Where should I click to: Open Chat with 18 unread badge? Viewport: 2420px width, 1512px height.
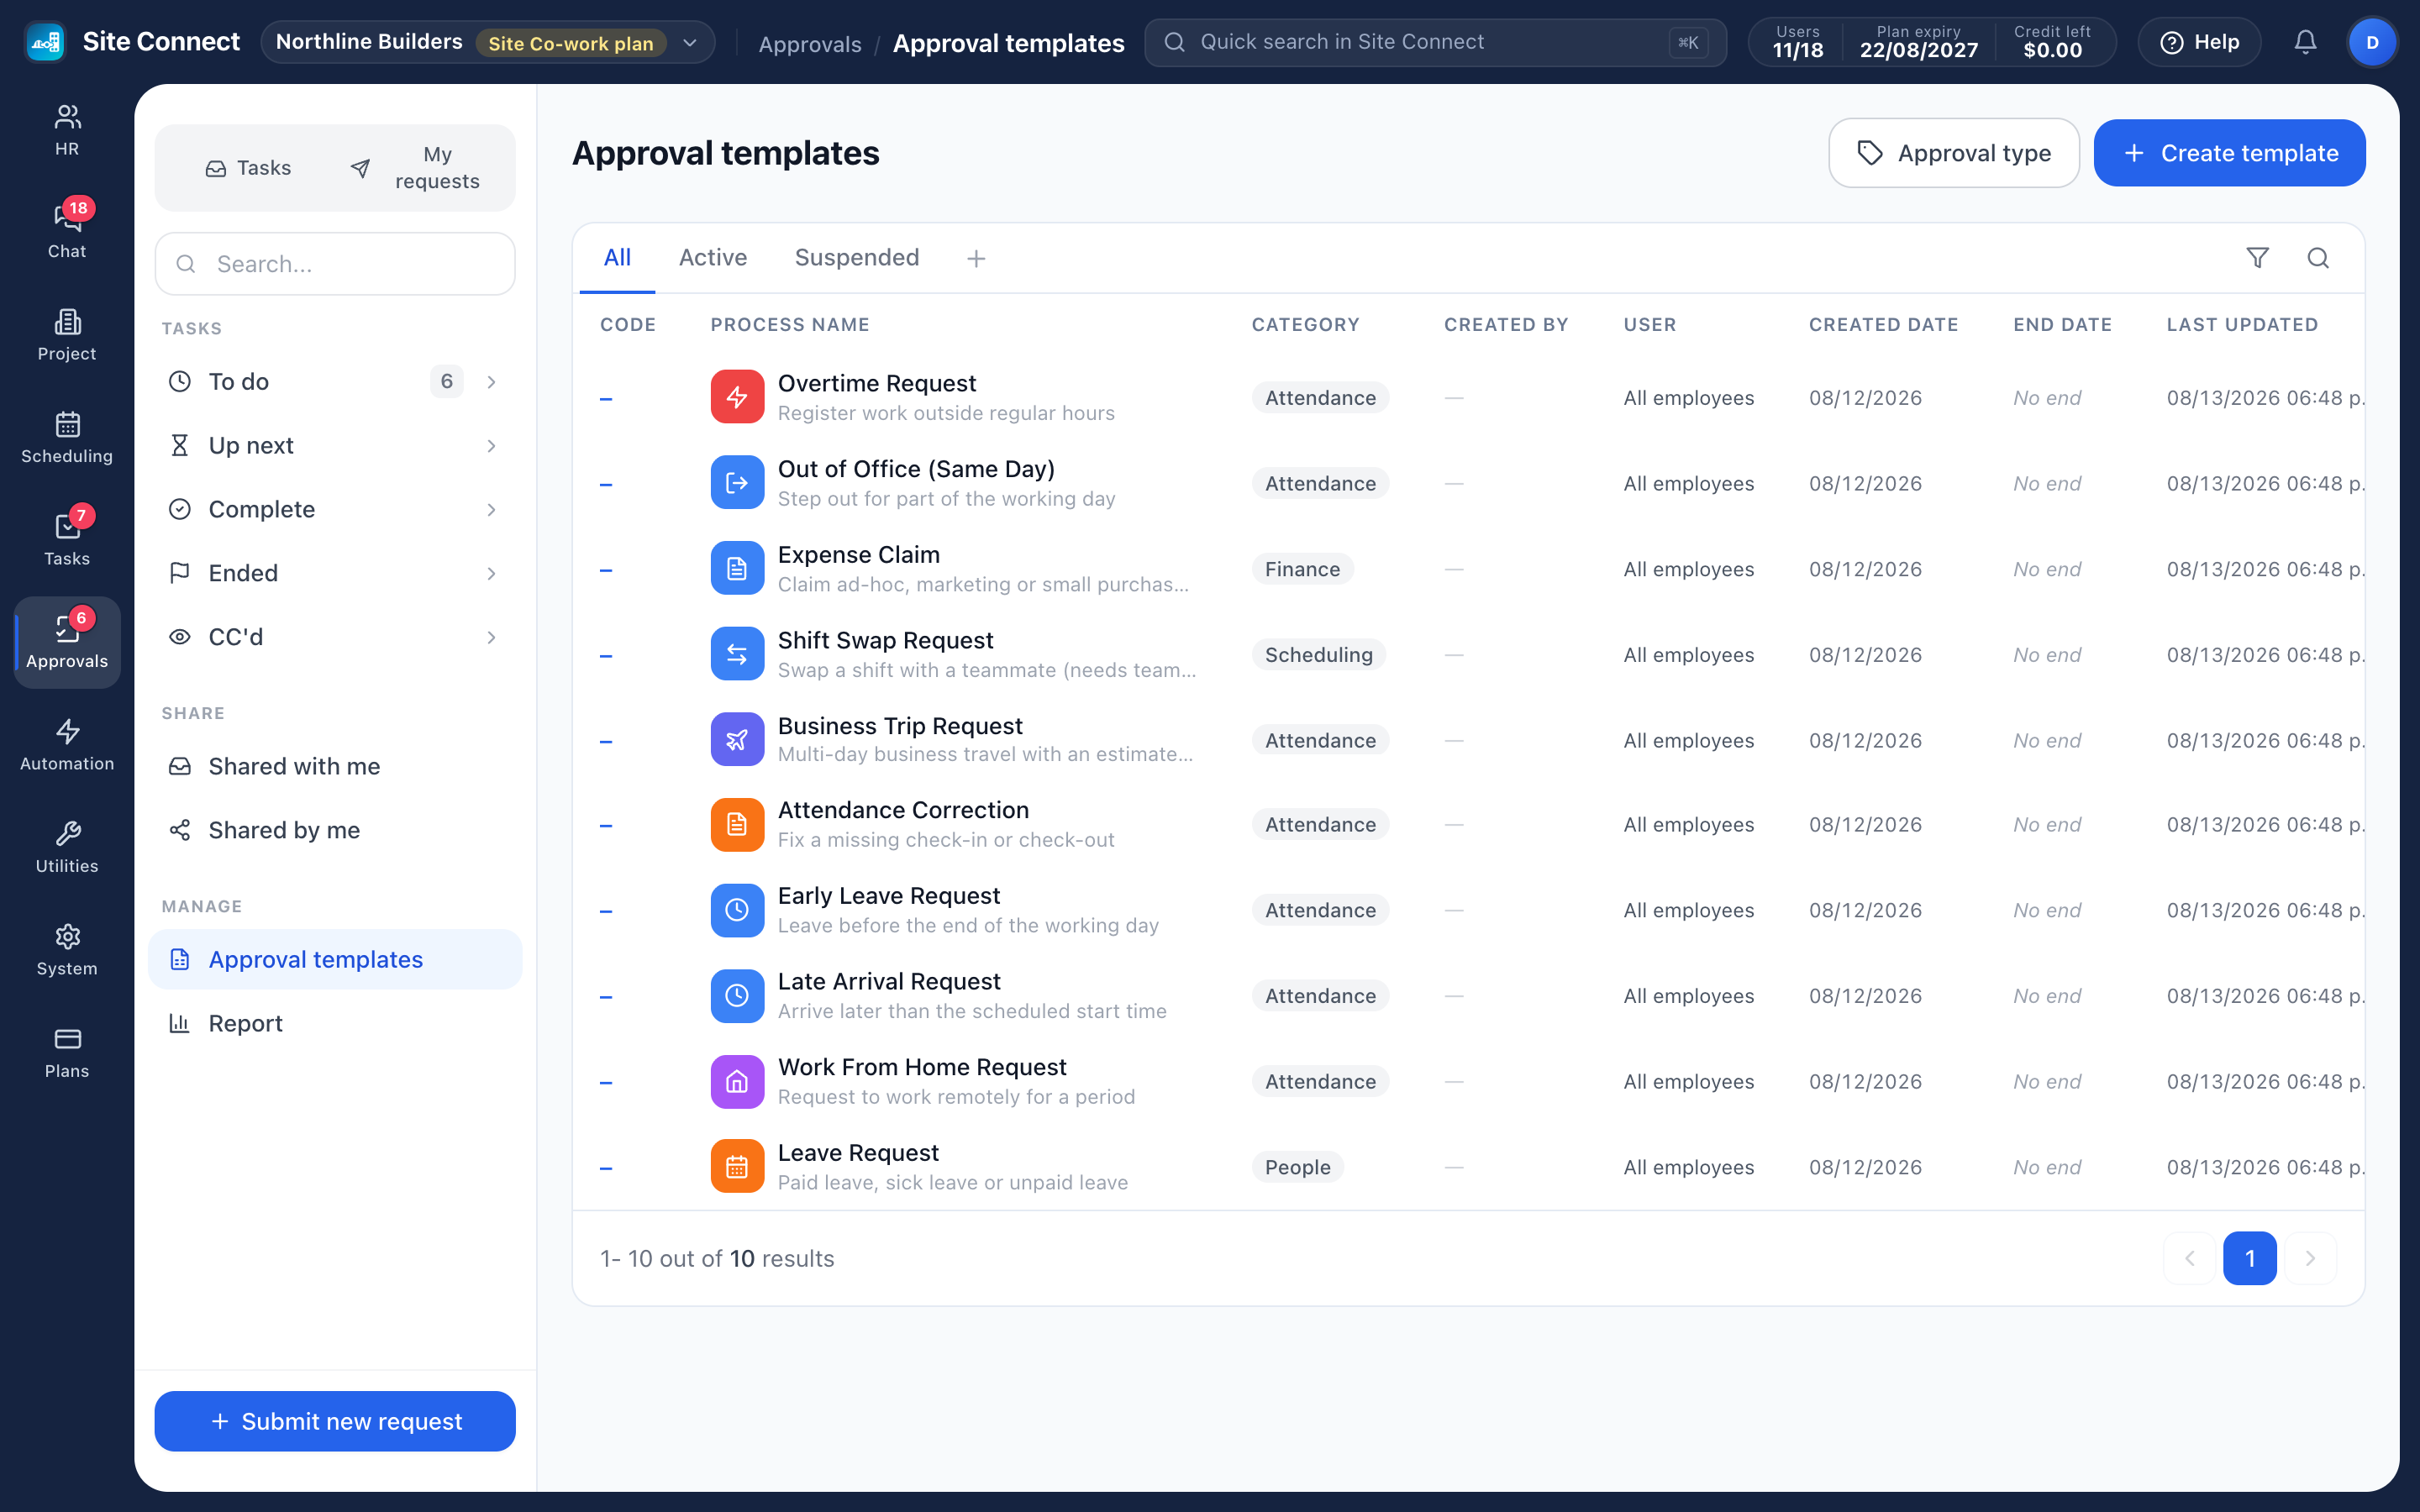click(x=67, y=232)
